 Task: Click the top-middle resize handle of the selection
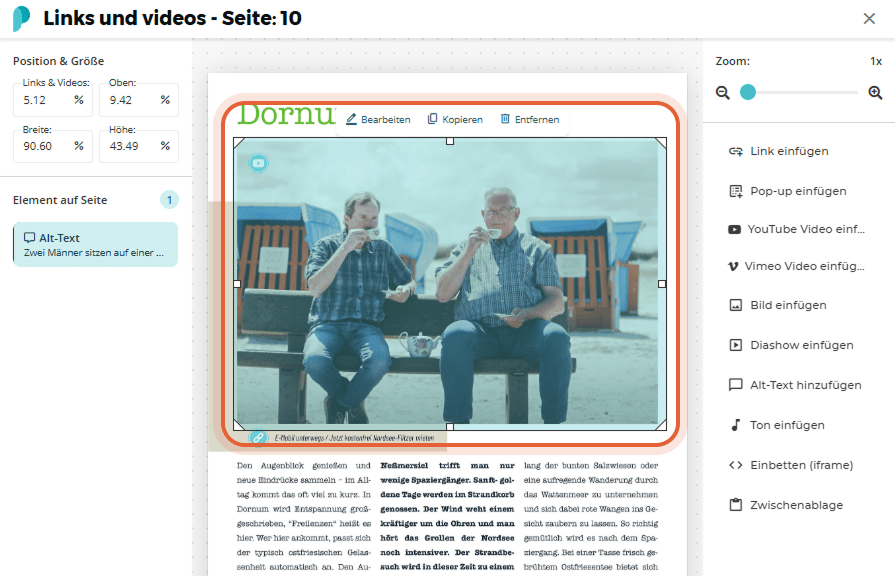(x=450, y=141)
